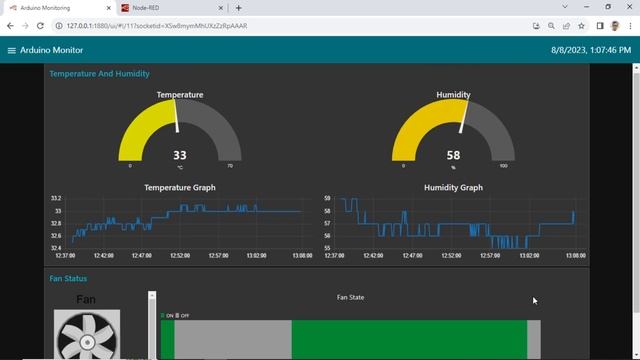Open Chrome three-dot menu
640x360 pixels.
click(630, 26)
